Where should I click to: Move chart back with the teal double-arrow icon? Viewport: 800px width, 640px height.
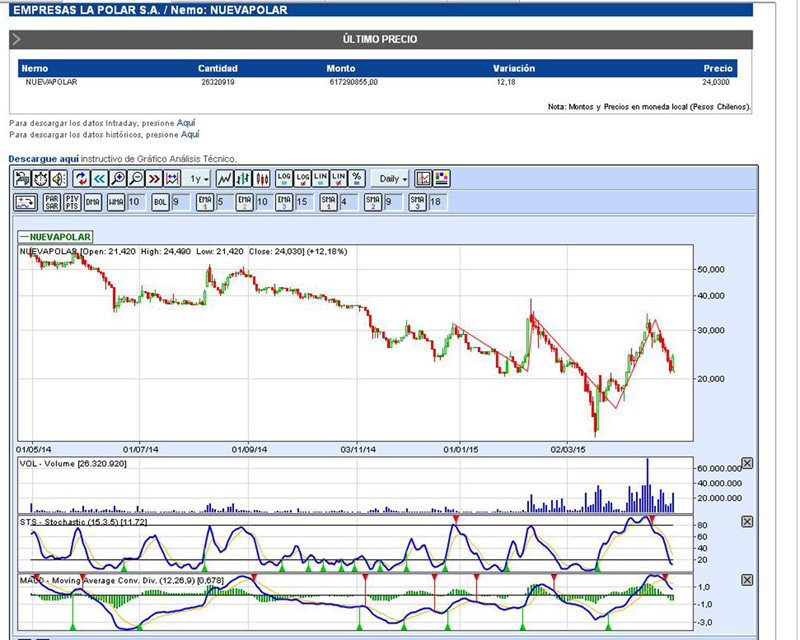99,179
